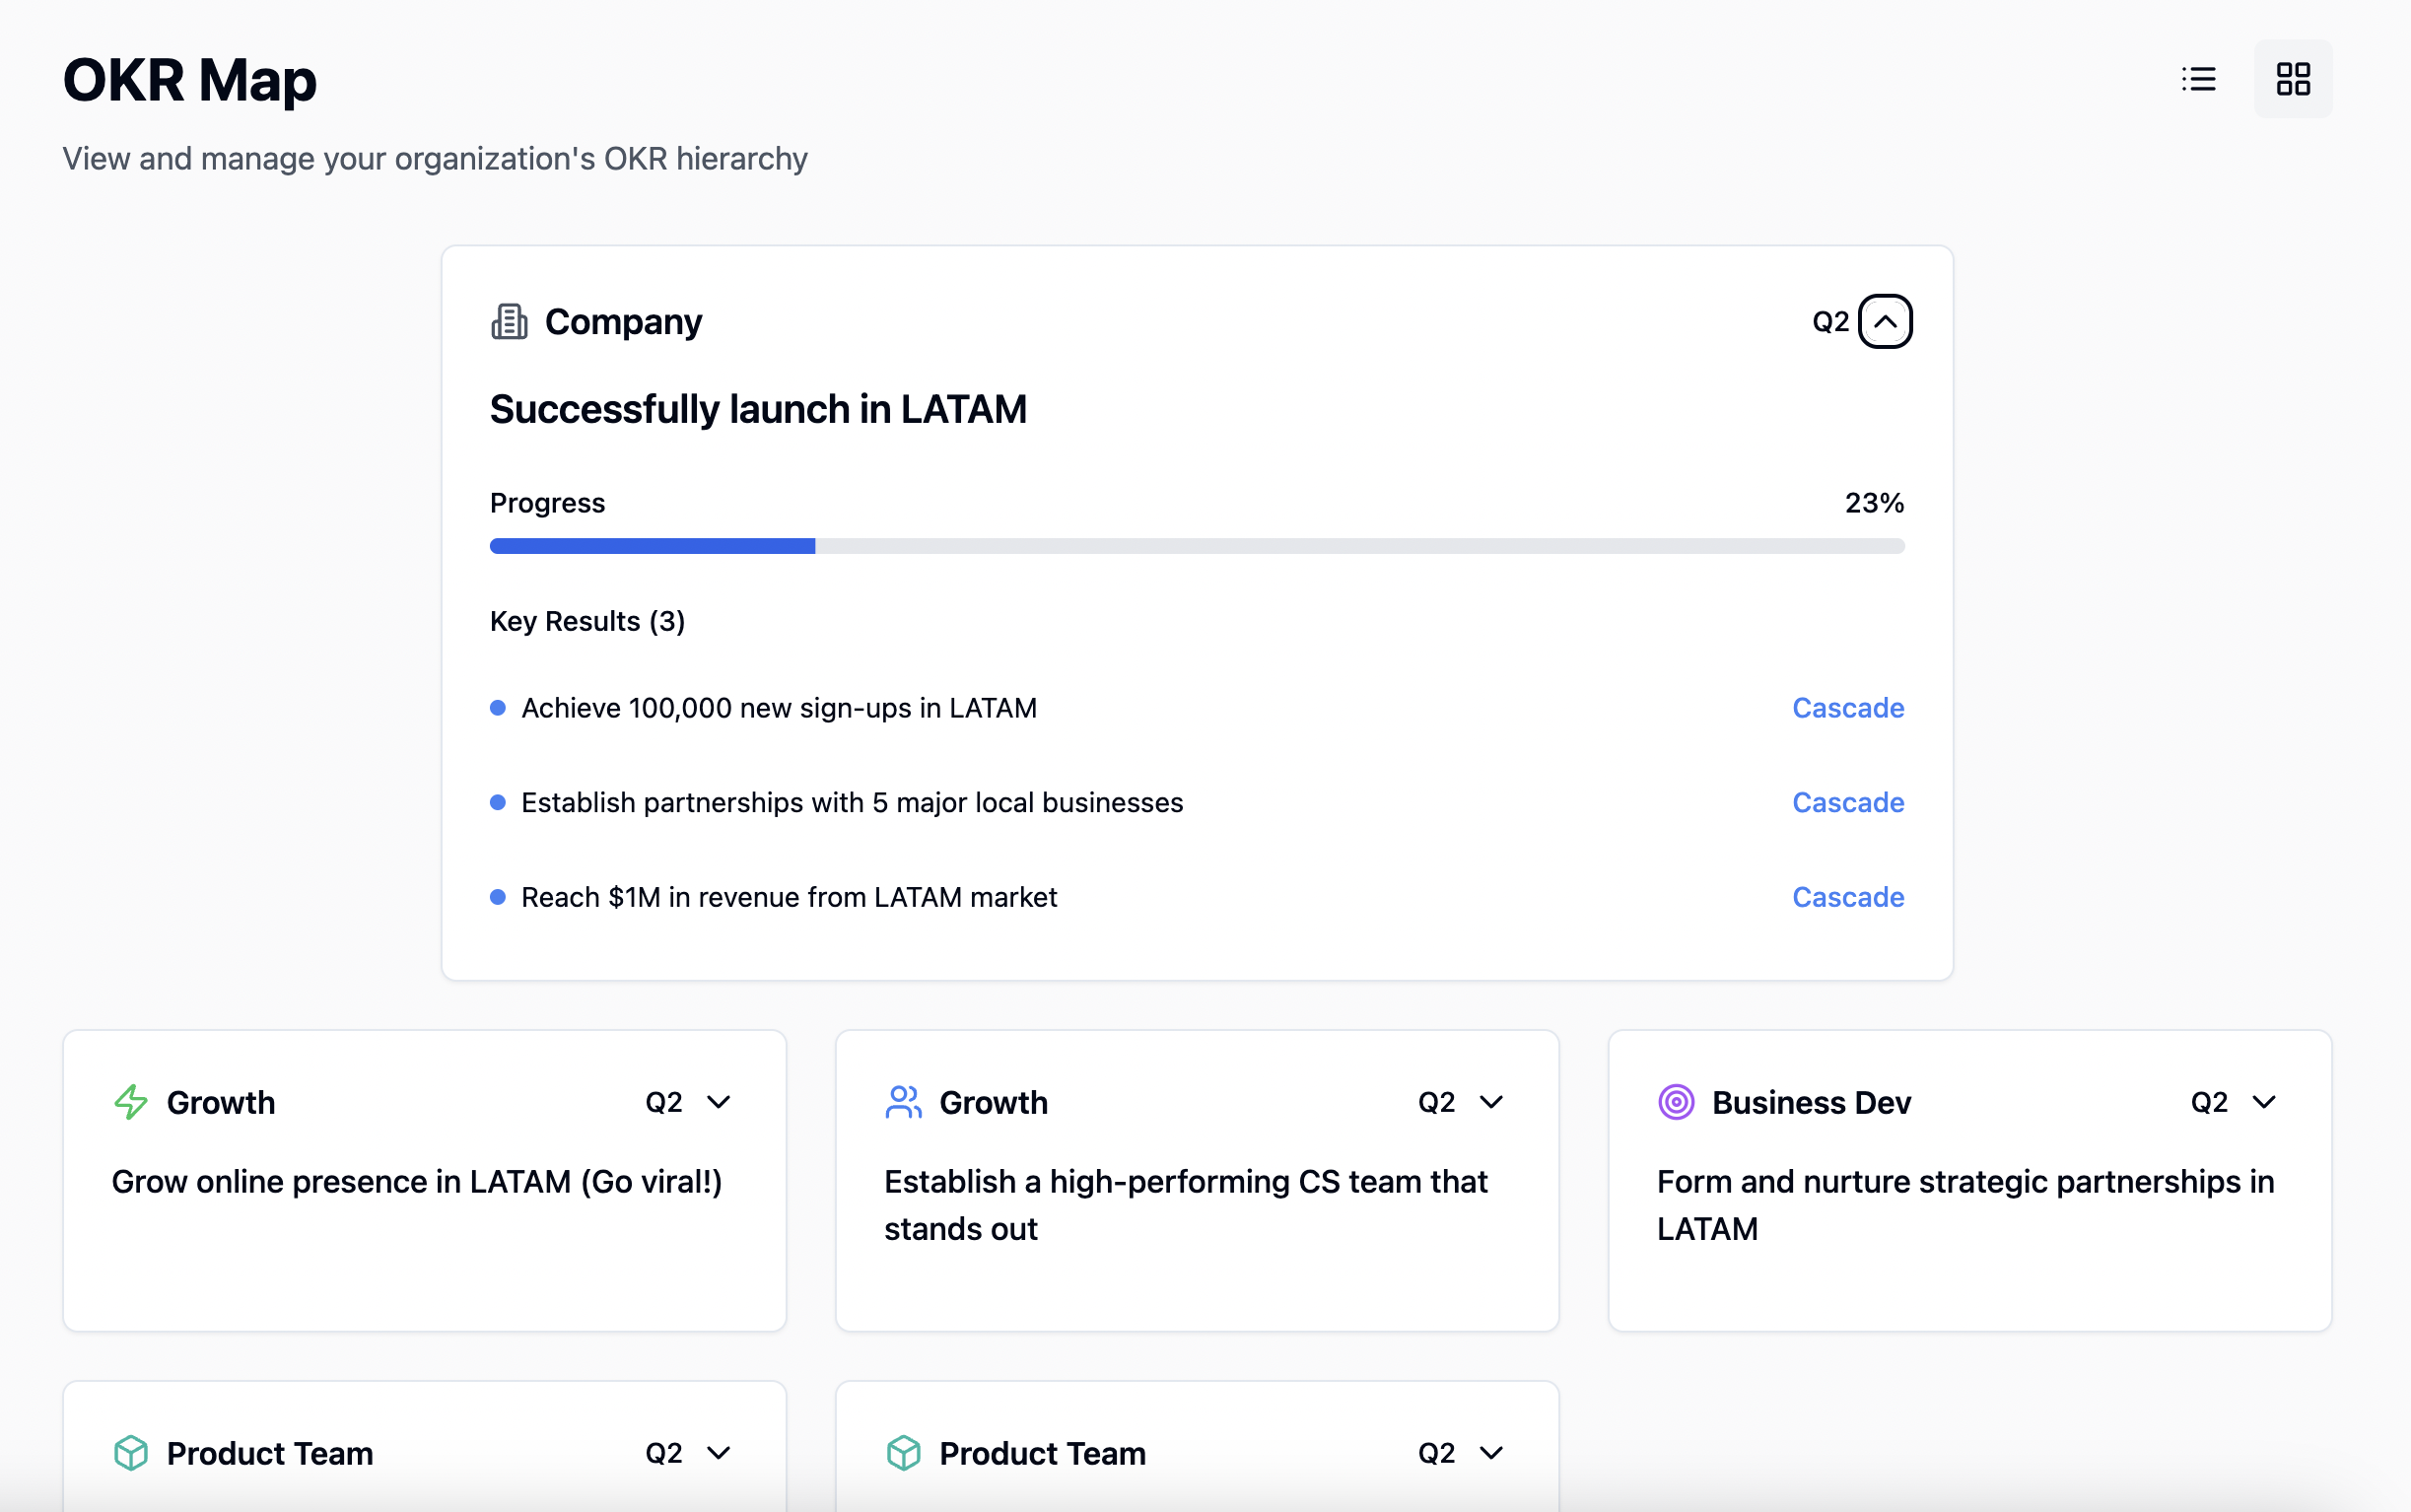Collapse the Company objective card
2411x1512 pixels.
pos(1885,322)
